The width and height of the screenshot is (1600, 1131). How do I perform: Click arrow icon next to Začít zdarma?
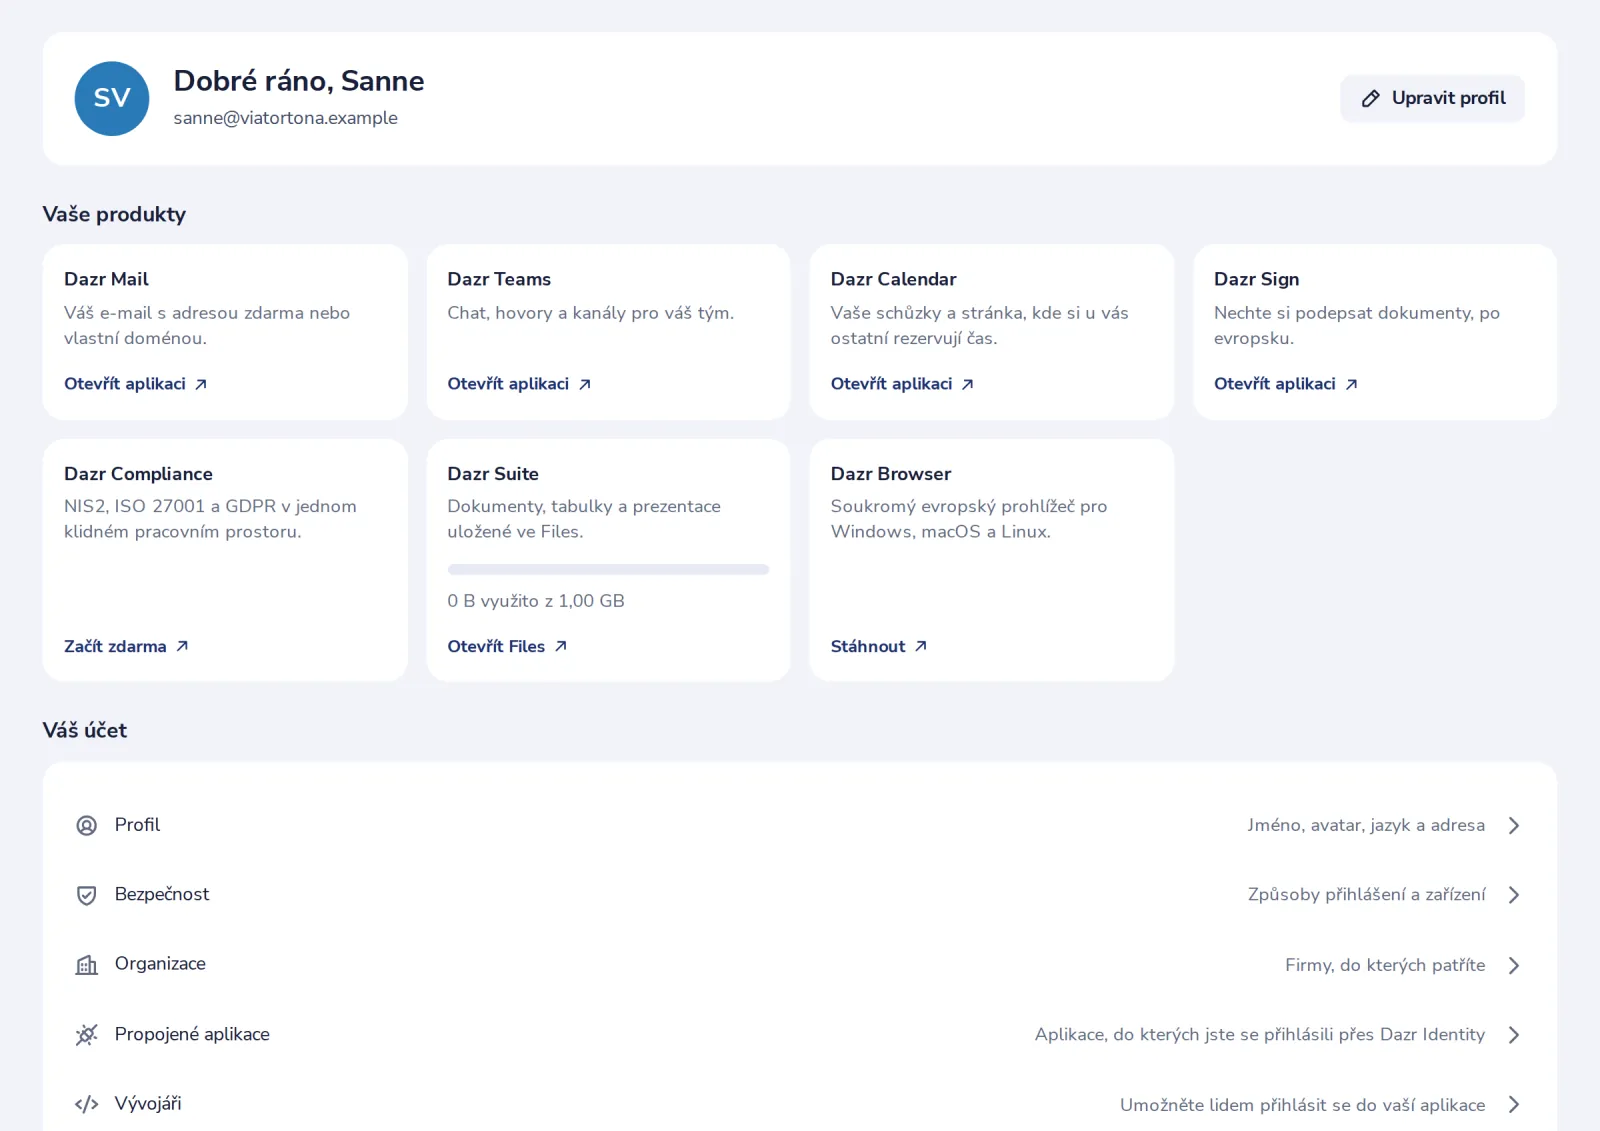pos(182,646)
